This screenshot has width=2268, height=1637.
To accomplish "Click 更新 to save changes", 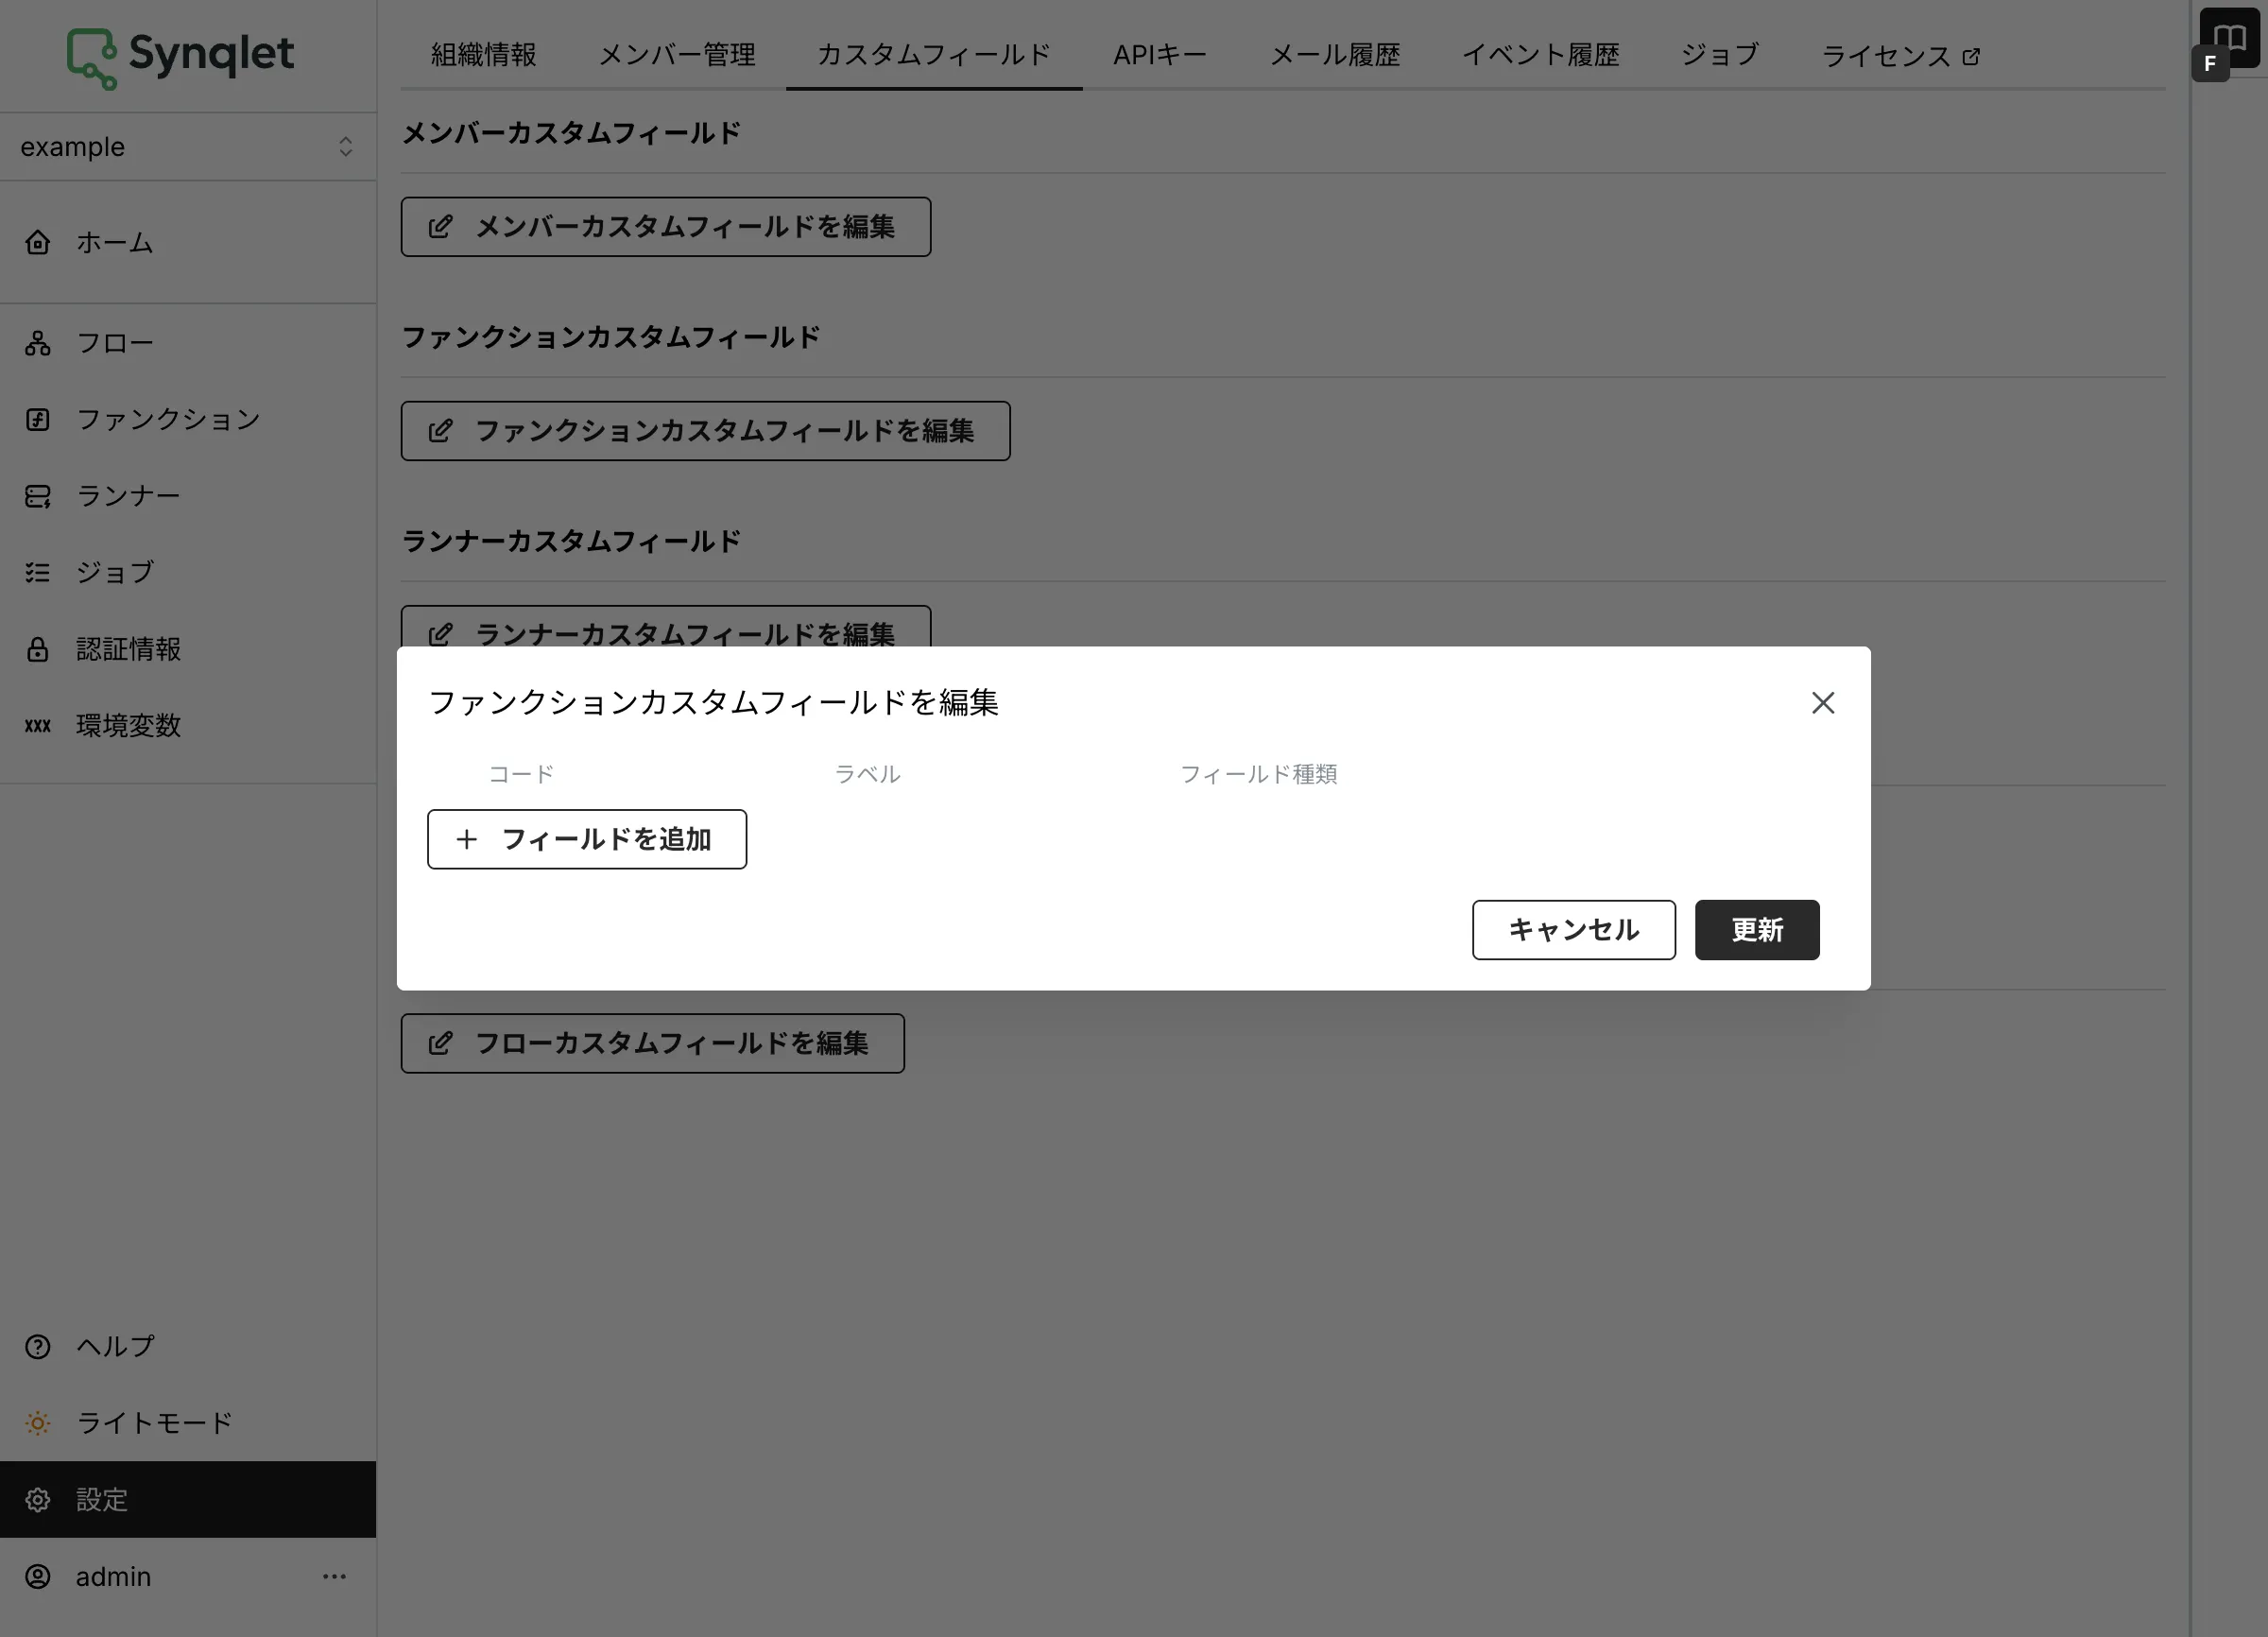I will [x=1757, y=930].
